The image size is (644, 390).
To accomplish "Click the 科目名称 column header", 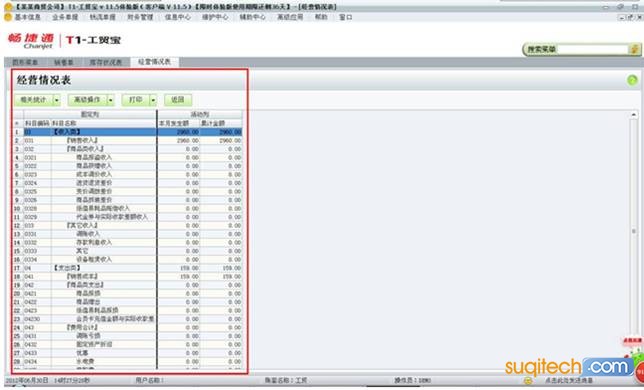I will 104,123.
